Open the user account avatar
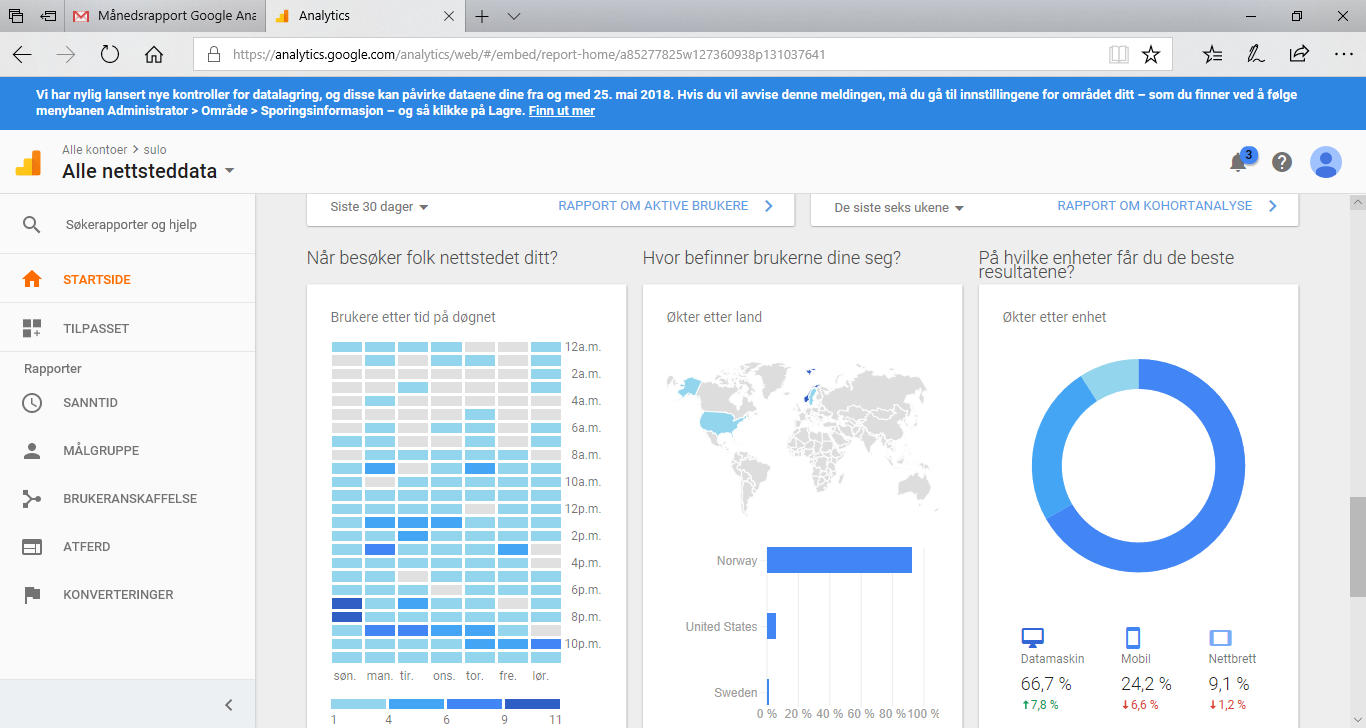The width and height of the screenshot is (1366, 728). [x=1326, y=162]
